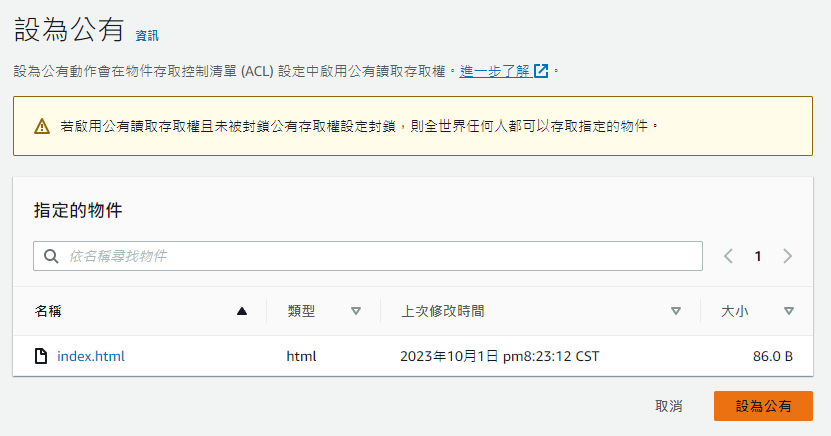
Task: Click the external link icon after 進一步了解
Action: pyautogui.click(x=541, y=71)
